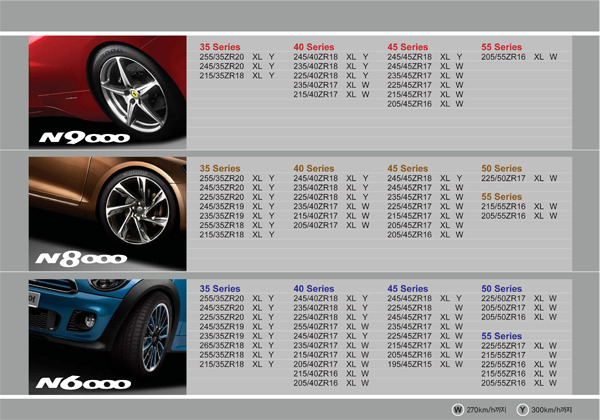This screenshot has width=600, height=420.
Task: Select the N9000 logo on red car image
Action: coord(85,137)
